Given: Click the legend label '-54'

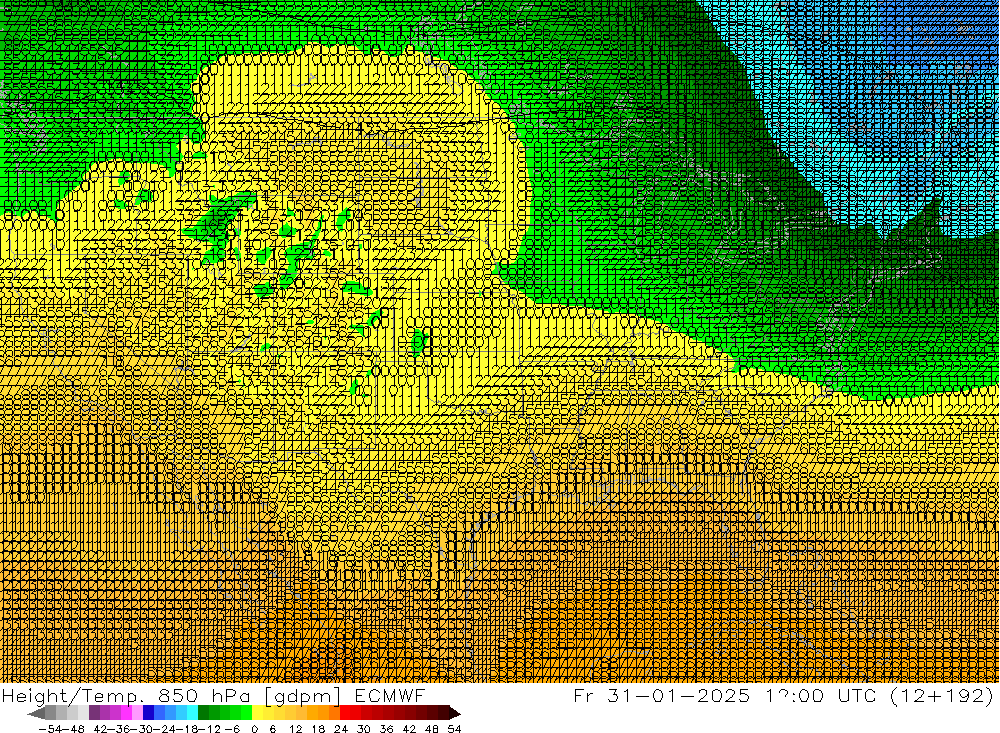Looking at the screenshot, I should point(50,729).
